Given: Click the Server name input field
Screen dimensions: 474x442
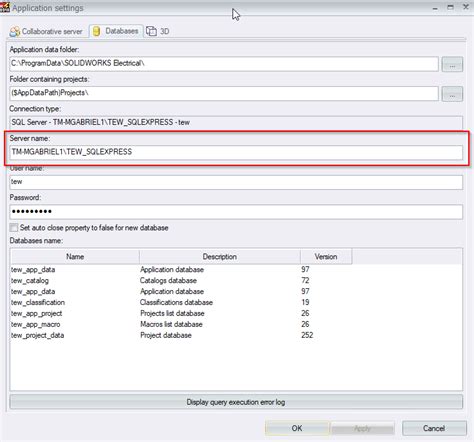Looking at the screenshot, I should (236, 152).
